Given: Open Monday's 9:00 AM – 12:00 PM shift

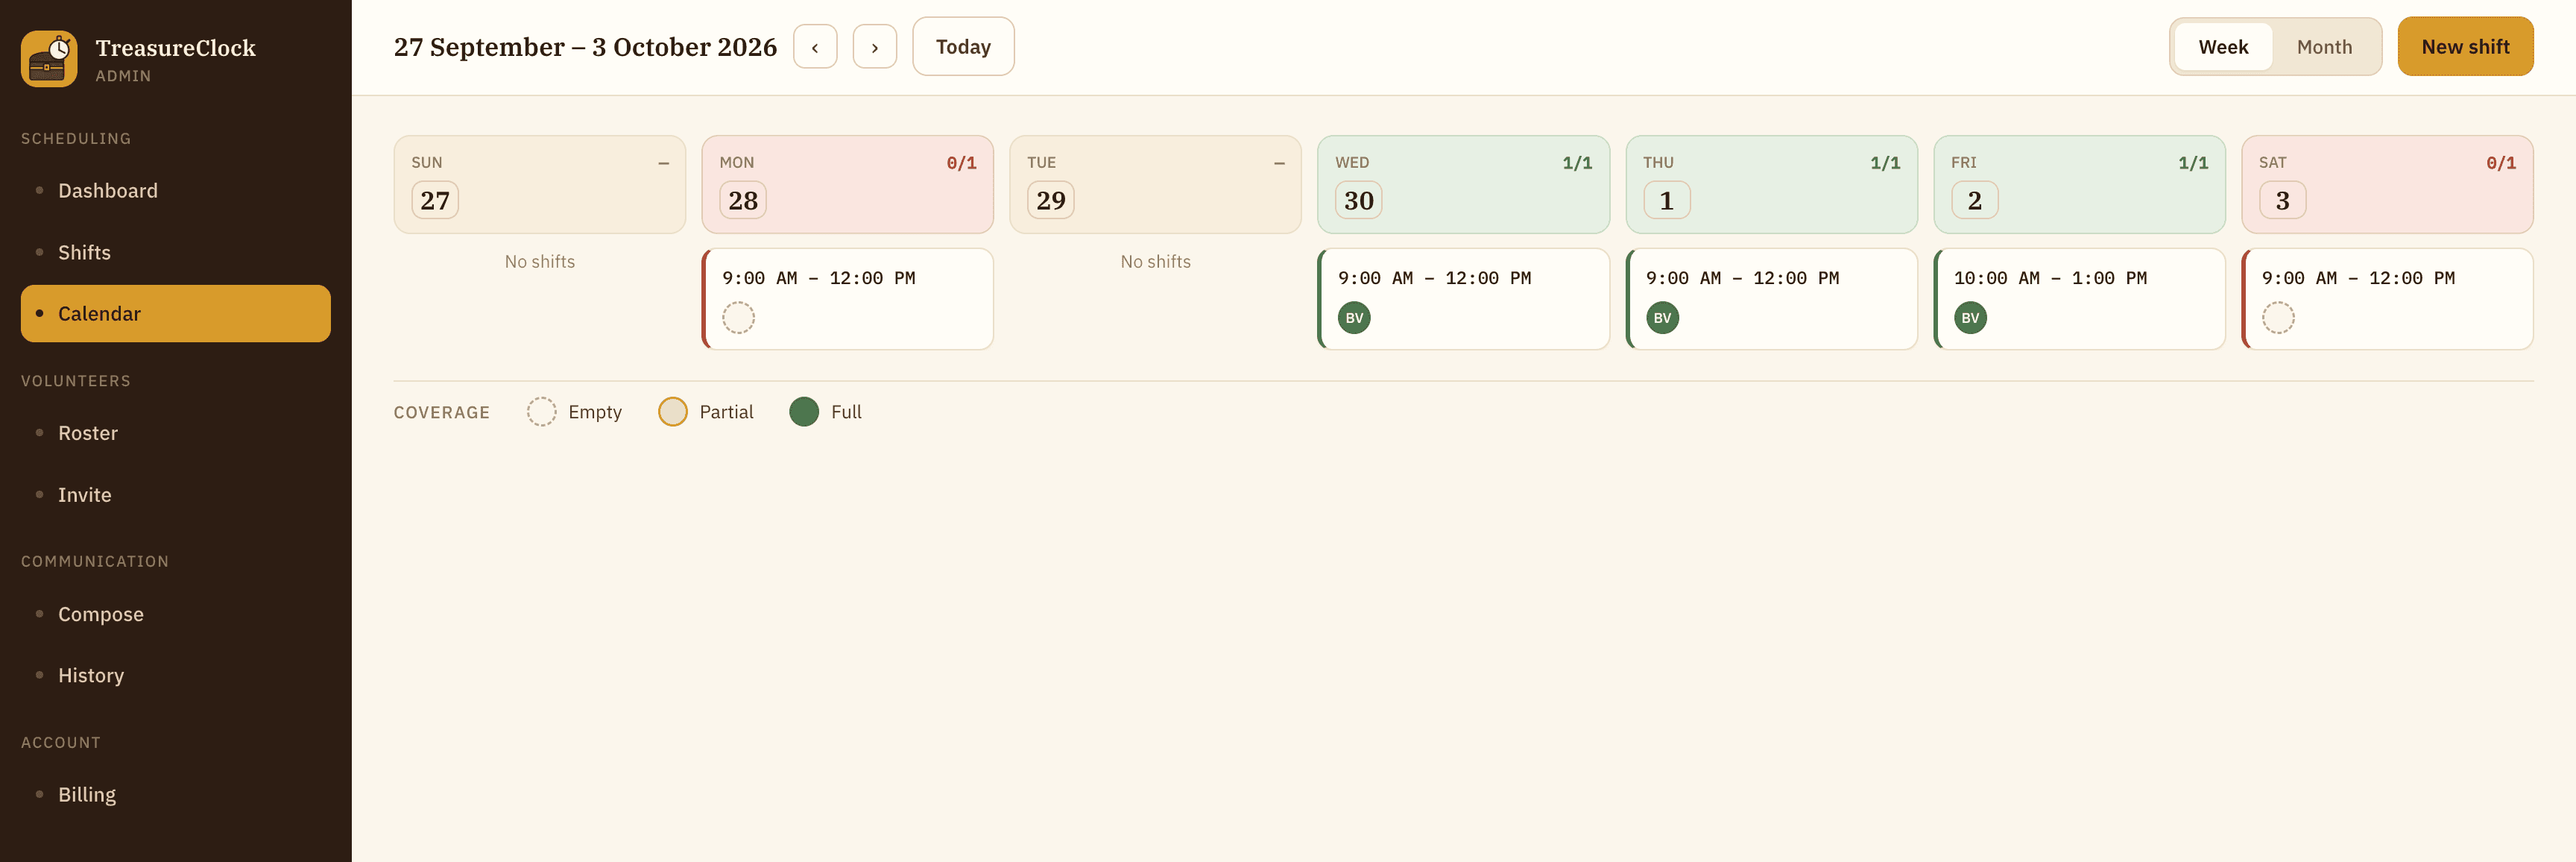Looking at the screenshot, I should pos(848,299).
